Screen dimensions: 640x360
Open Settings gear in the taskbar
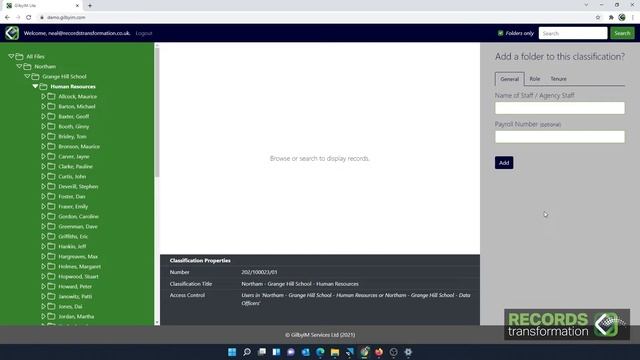click(408, 352)
